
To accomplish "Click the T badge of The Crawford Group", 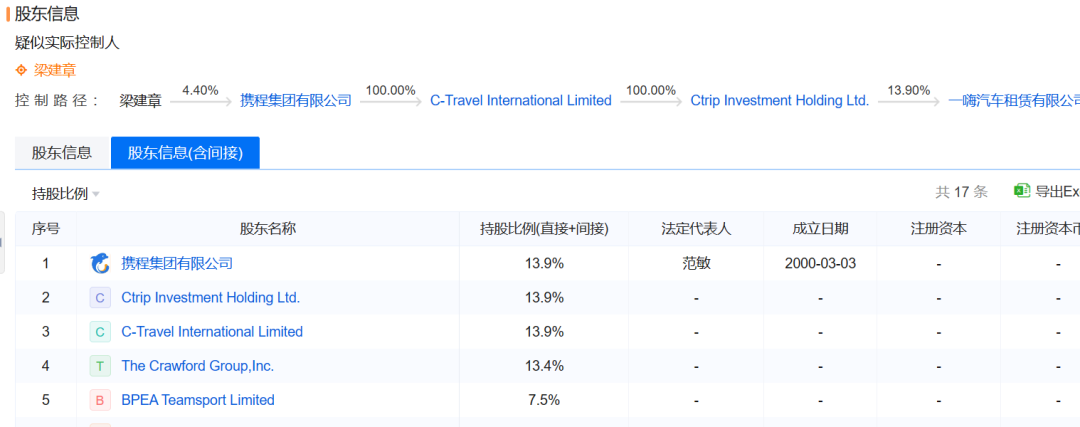I will point(100,366).
